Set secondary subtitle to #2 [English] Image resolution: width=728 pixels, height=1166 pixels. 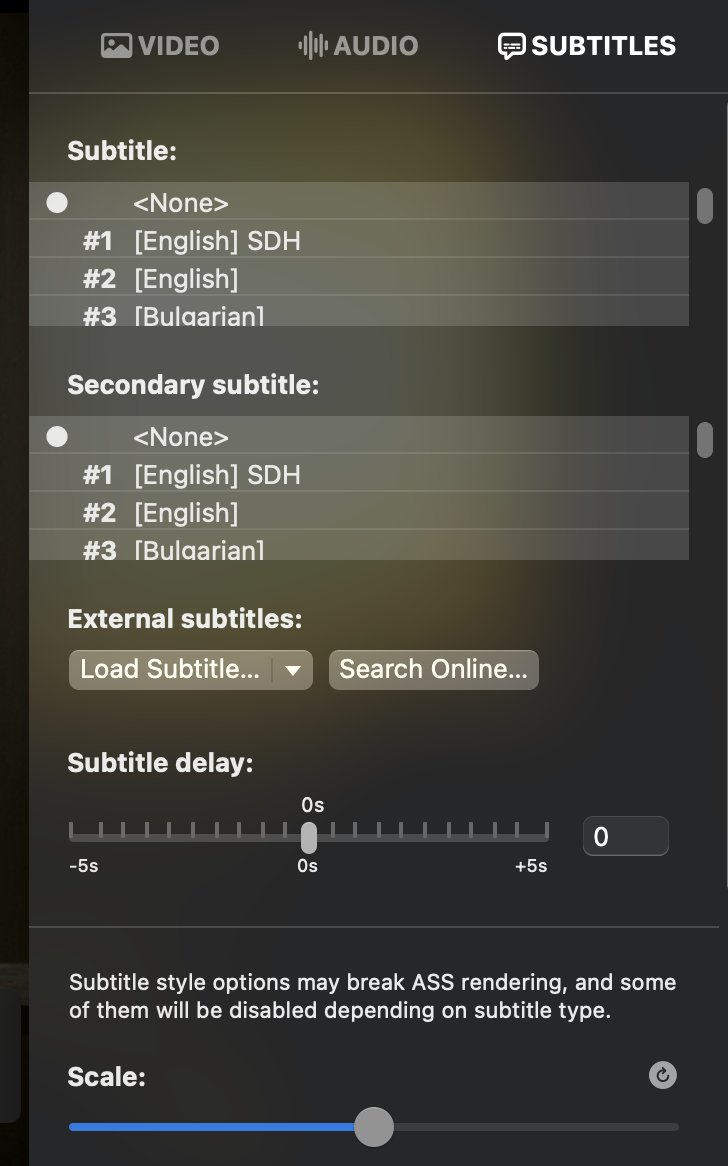point(358,512)
